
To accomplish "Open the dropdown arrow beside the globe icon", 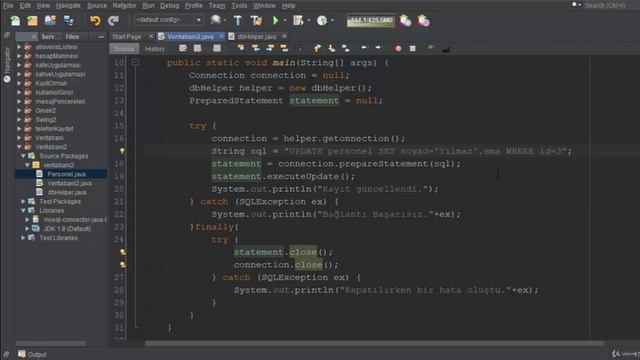I will [225, 20].
